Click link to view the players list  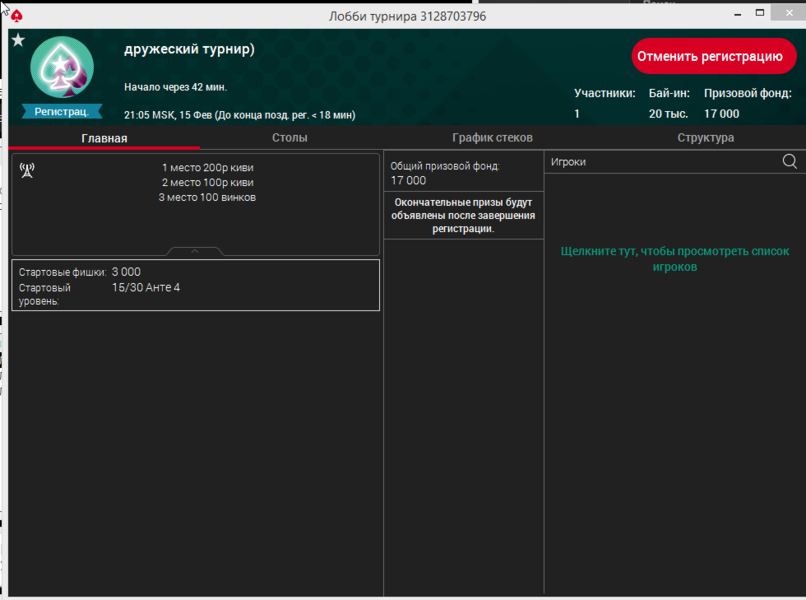(674, 259)
